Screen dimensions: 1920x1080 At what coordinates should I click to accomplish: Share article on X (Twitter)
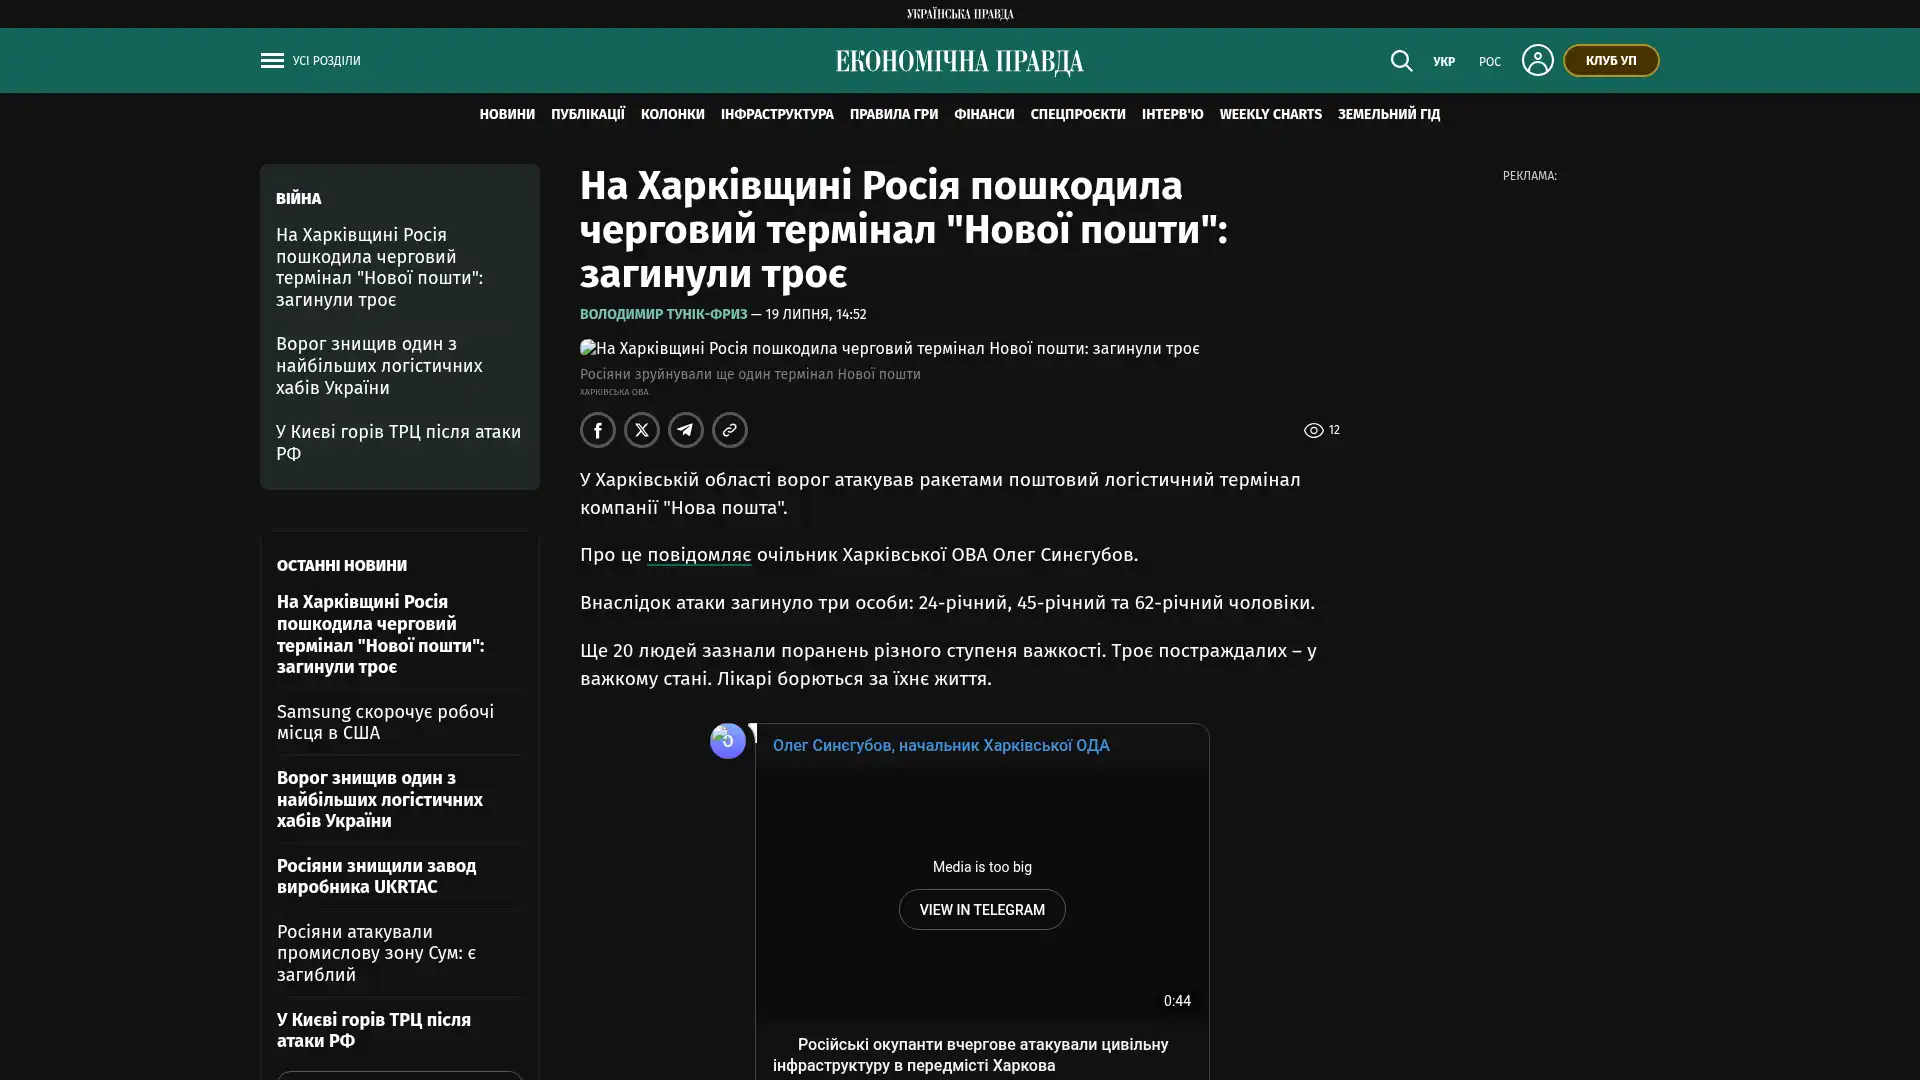tap(642, 430)
